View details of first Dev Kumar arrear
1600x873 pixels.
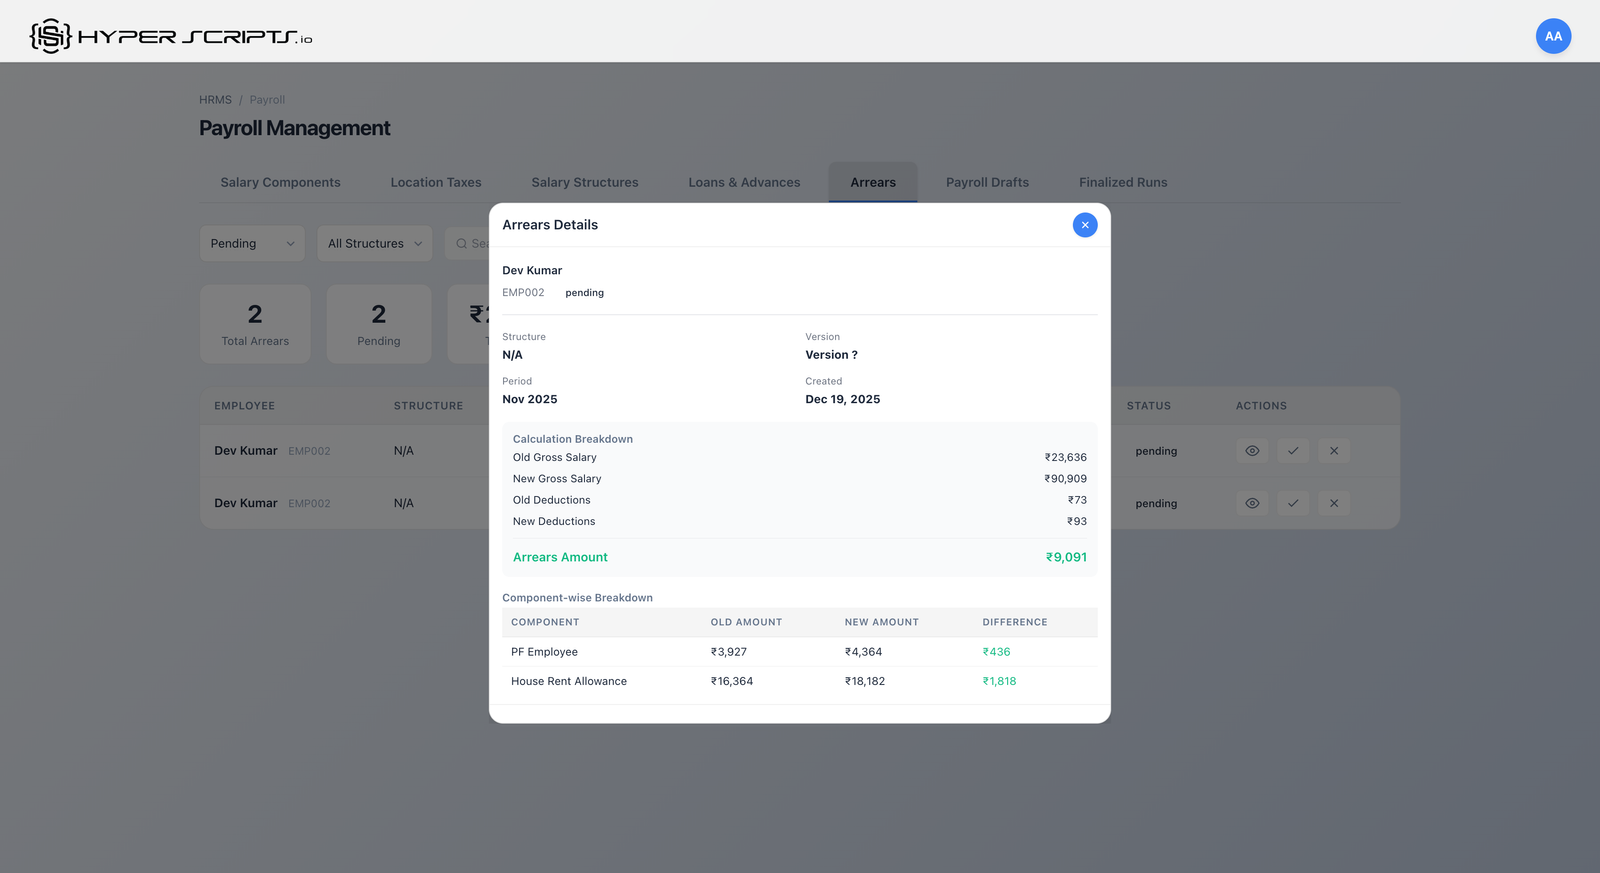pyautogui.click(x=1252, y=451)
